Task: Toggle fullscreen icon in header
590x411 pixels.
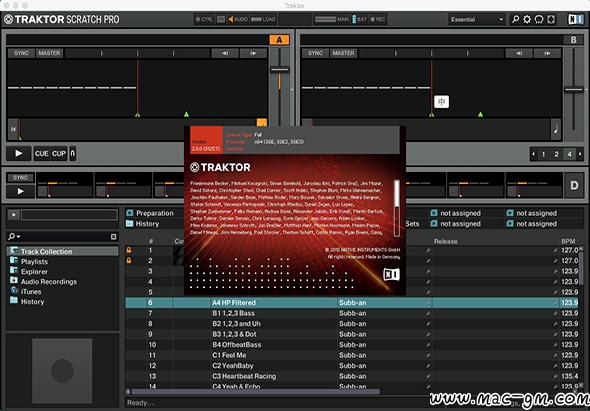Action: click(x=551, y=19)
